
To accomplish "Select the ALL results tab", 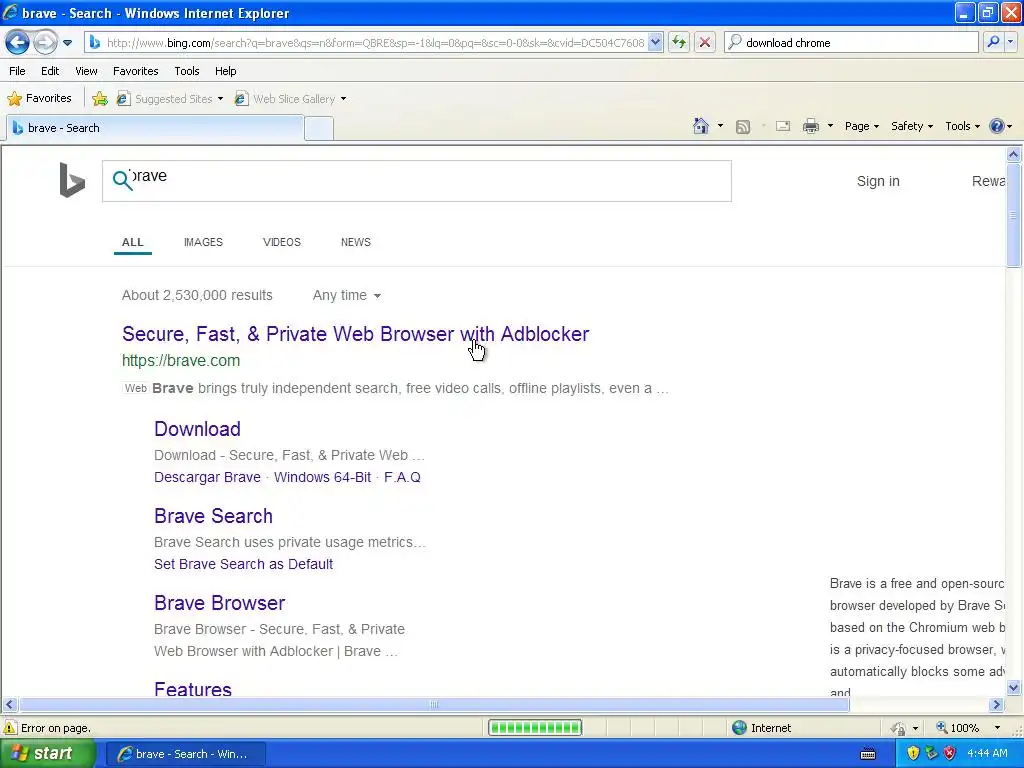I will pos(133,242).
